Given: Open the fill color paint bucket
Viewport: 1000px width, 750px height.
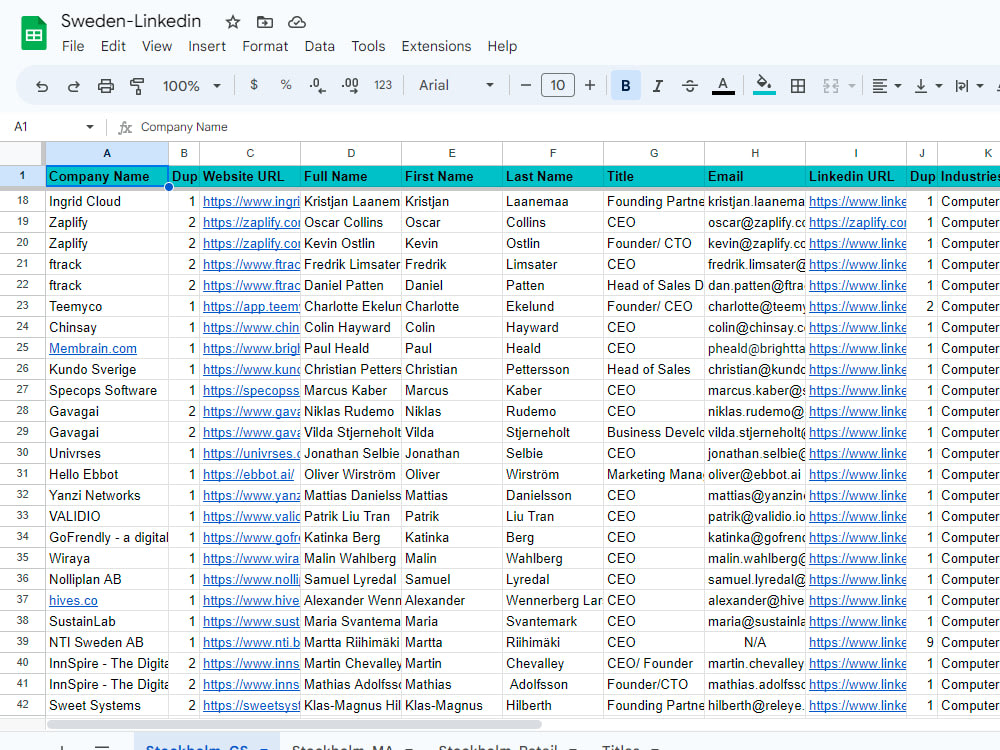Looking at the screenshot, I should 764,85.
